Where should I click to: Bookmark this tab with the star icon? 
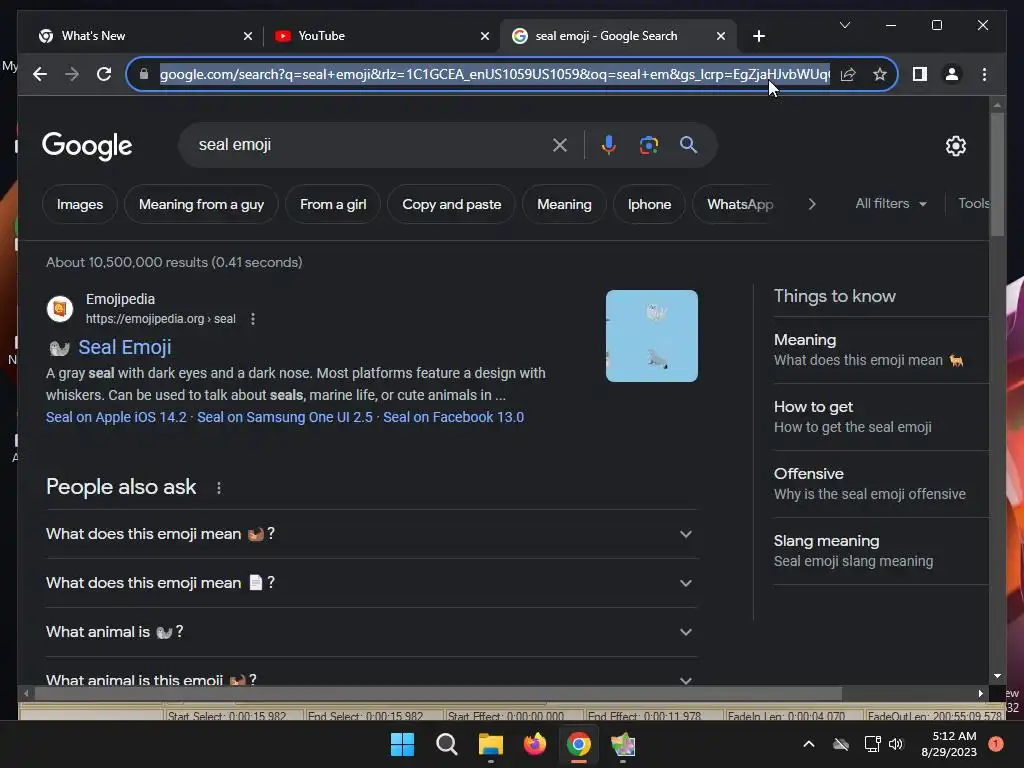pos(880,74)
